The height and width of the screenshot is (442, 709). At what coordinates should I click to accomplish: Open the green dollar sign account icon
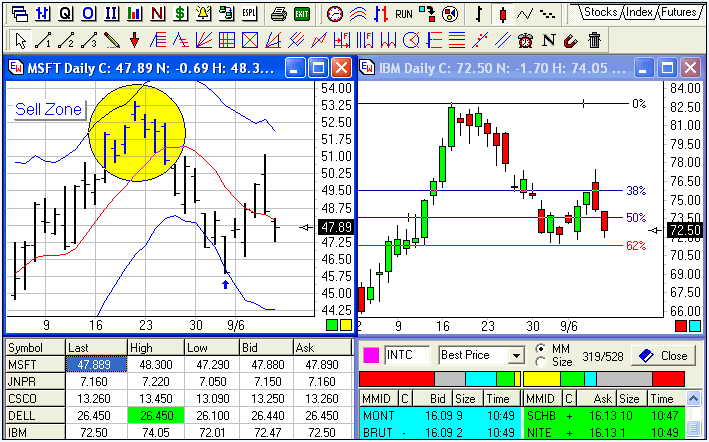tap(180, 14)
